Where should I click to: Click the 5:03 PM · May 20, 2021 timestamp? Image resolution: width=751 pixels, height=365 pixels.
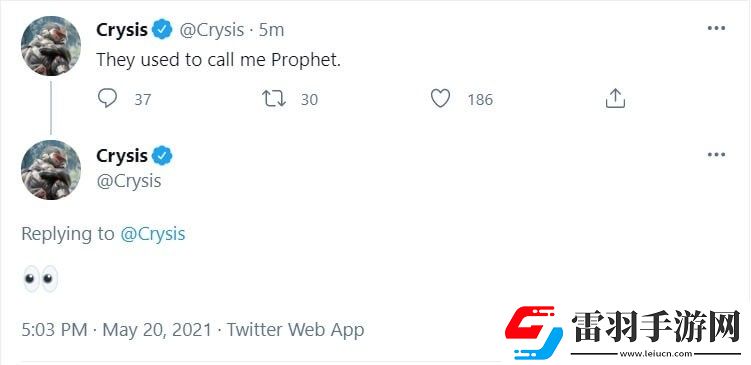pyautogui.click(x=116, y=330)
